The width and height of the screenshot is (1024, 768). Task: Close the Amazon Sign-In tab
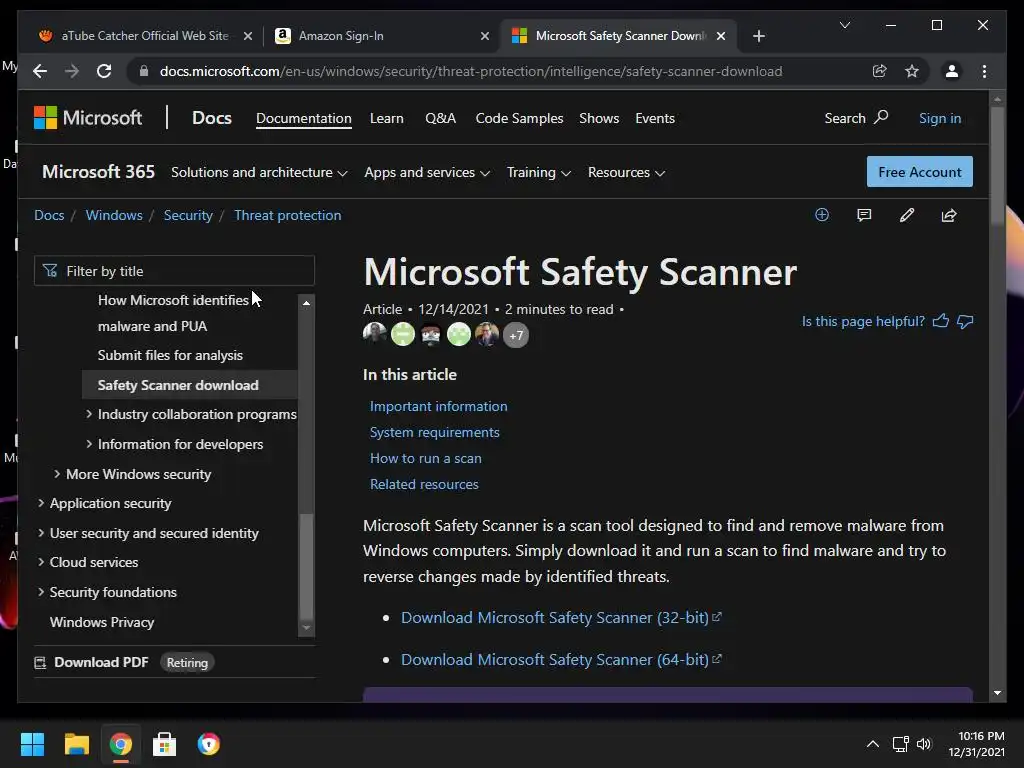click(x=485, y=36)
